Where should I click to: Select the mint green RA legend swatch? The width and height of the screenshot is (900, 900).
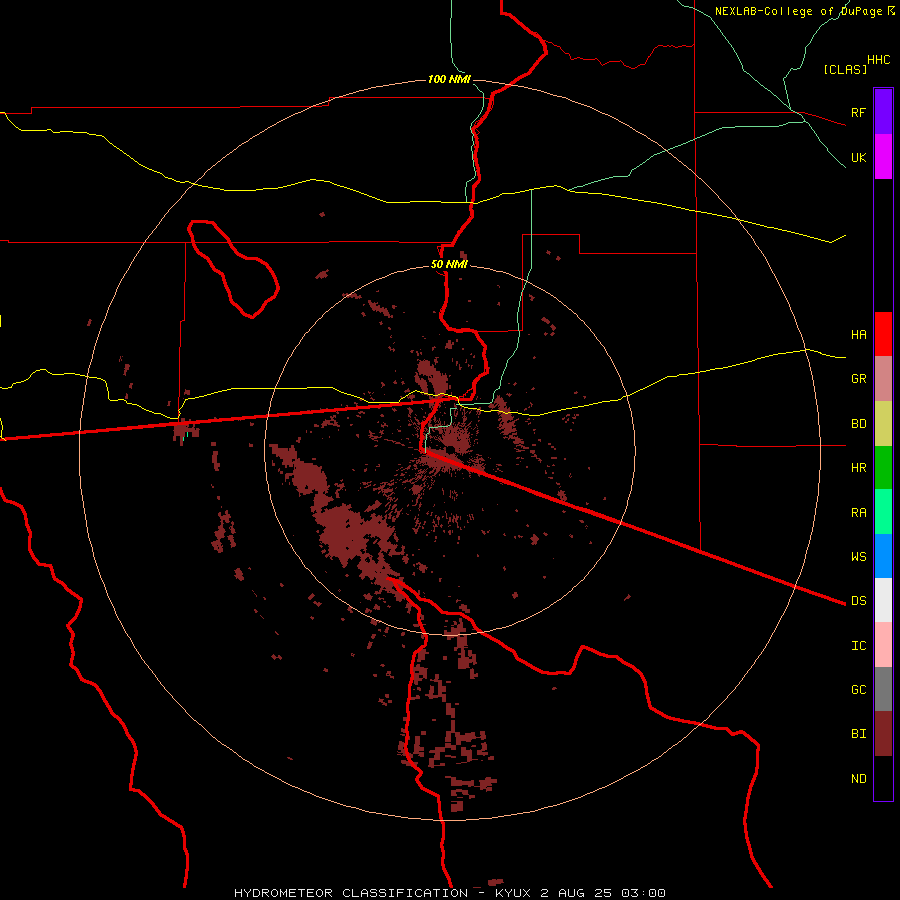pyautogui.click(x=883, y=512)
